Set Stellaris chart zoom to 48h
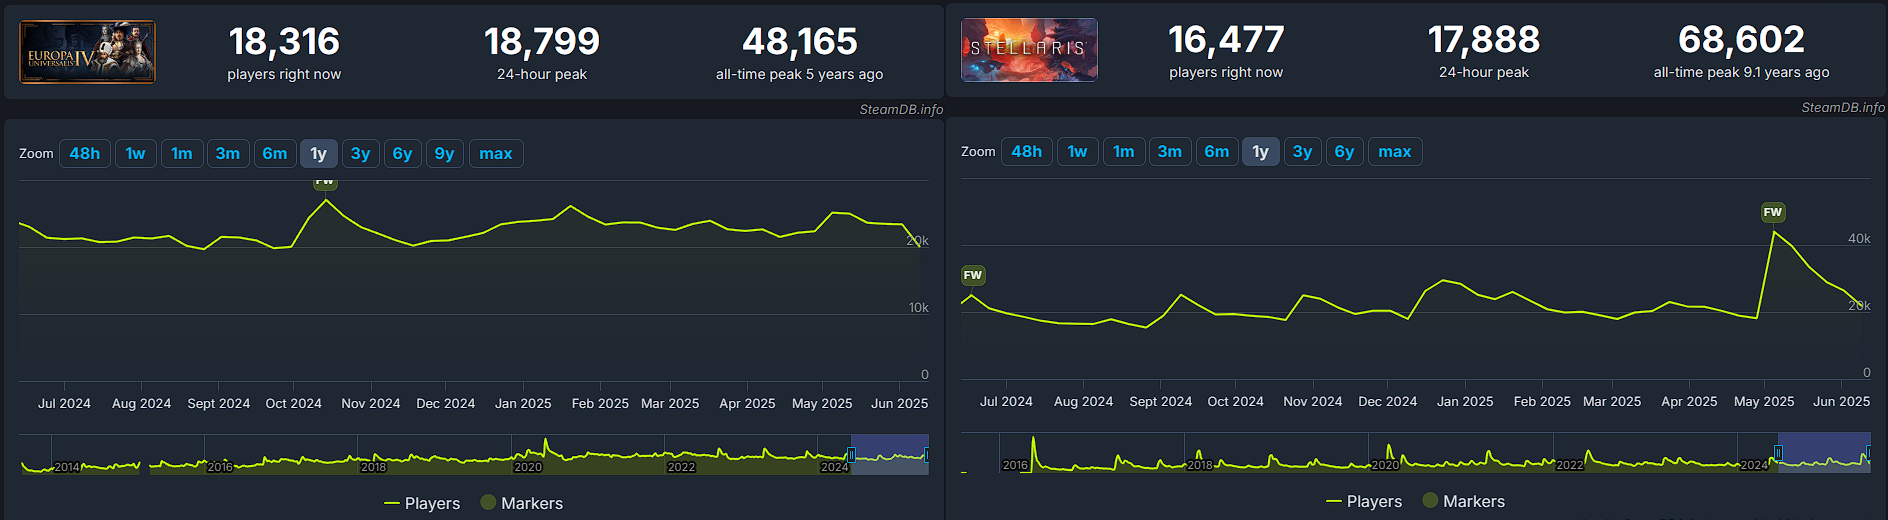This screenshot has width=1888, height=520. 1027,151
